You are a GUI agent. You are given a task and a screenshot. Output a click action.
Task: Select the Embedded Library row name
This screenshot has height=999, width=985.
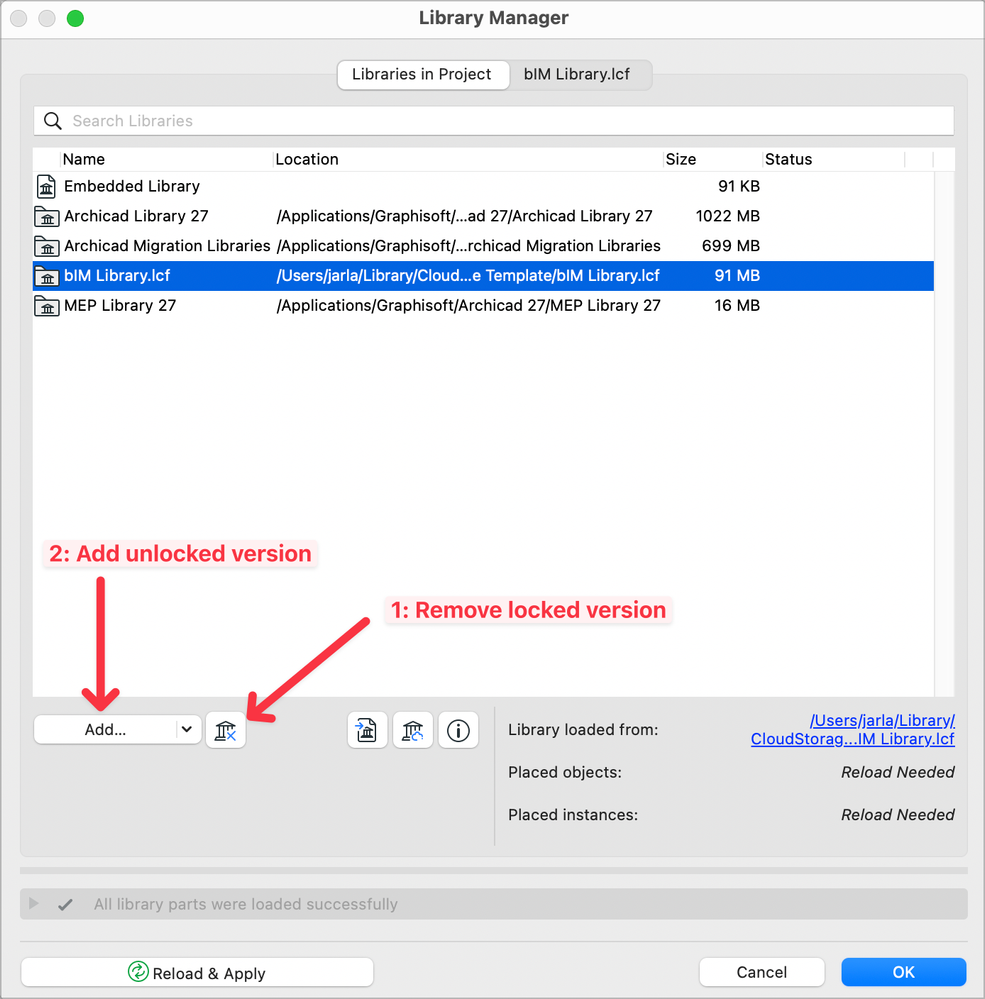click(x=132, y=187)
